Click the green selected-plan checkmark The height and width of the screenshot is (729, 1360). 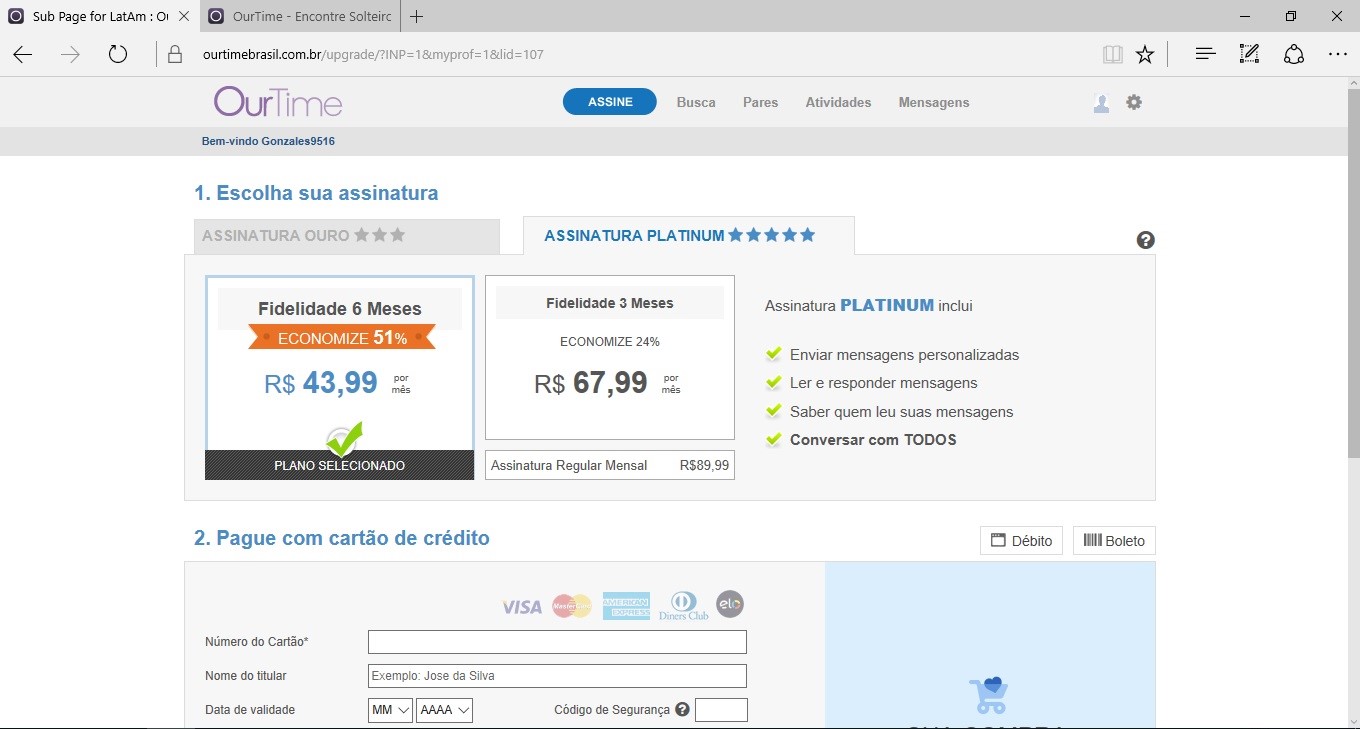tap(344, 438)
